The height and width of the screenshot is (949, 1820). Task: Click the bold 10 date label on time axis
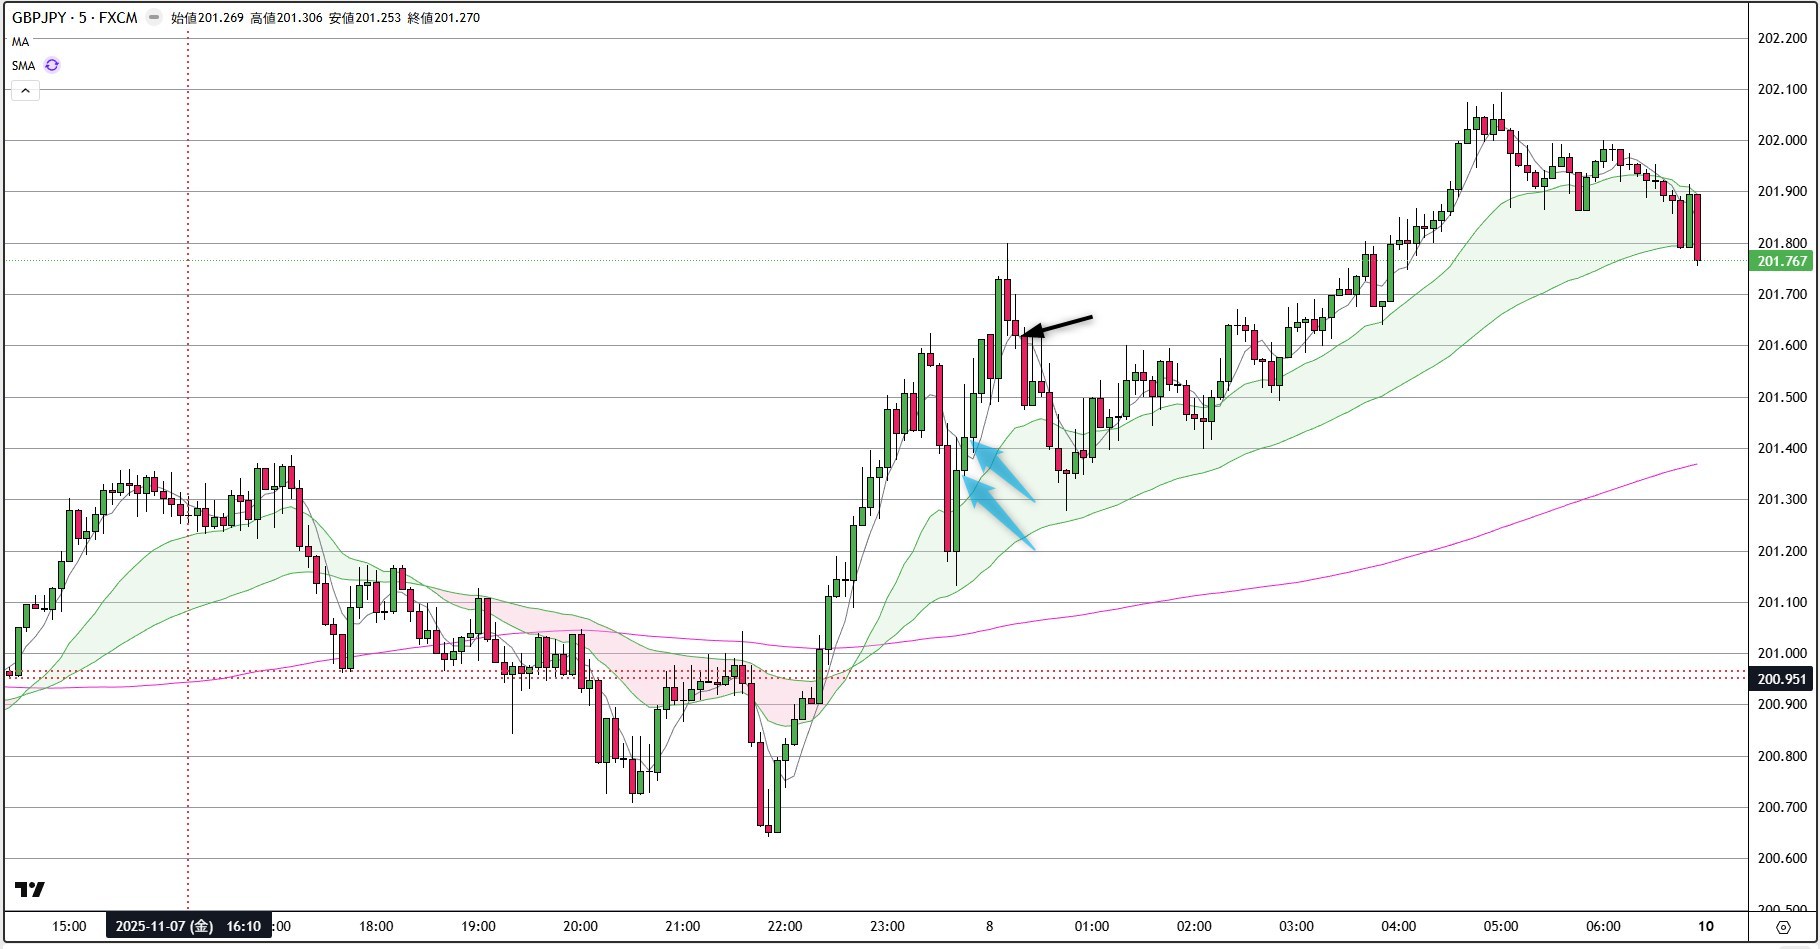pos(1705,926)
